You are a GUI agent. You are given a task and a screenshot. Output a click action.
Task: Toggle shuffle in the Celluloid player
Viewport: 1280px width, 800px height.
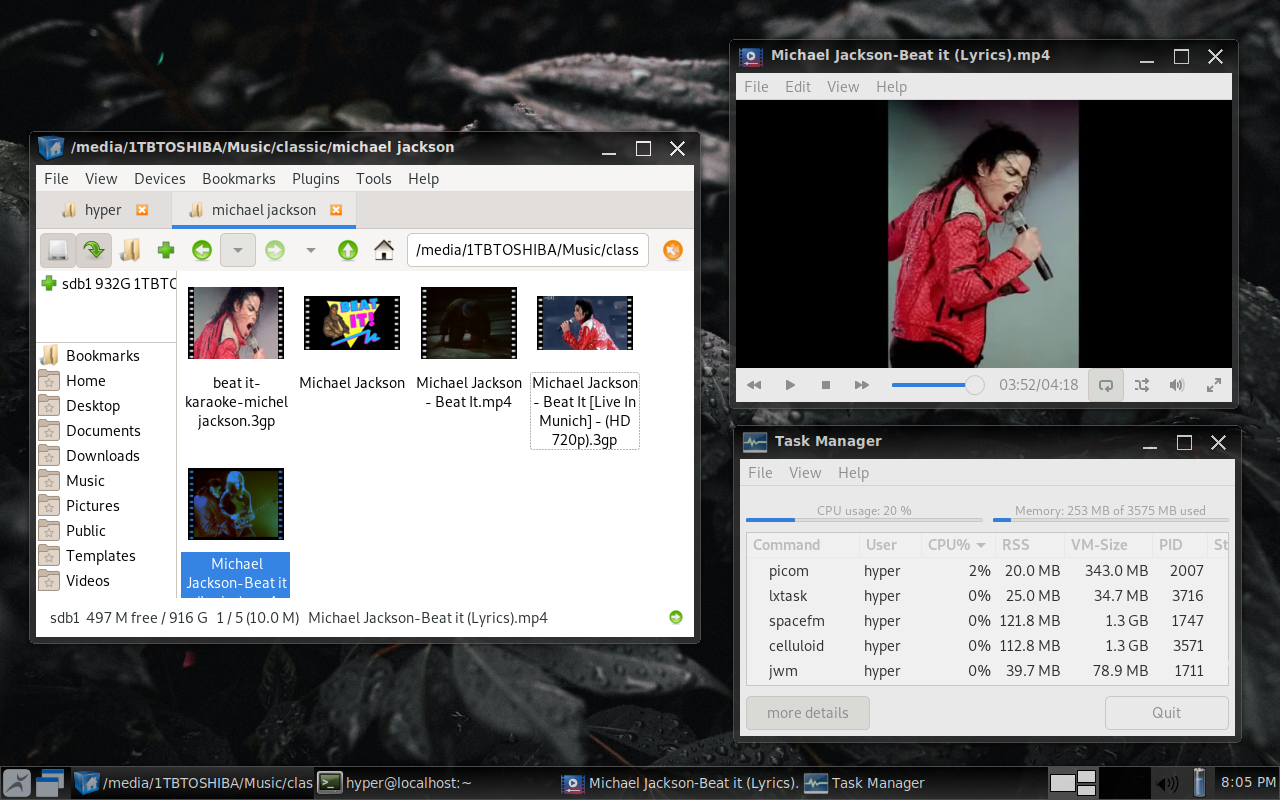click(x=1142, y=385)
